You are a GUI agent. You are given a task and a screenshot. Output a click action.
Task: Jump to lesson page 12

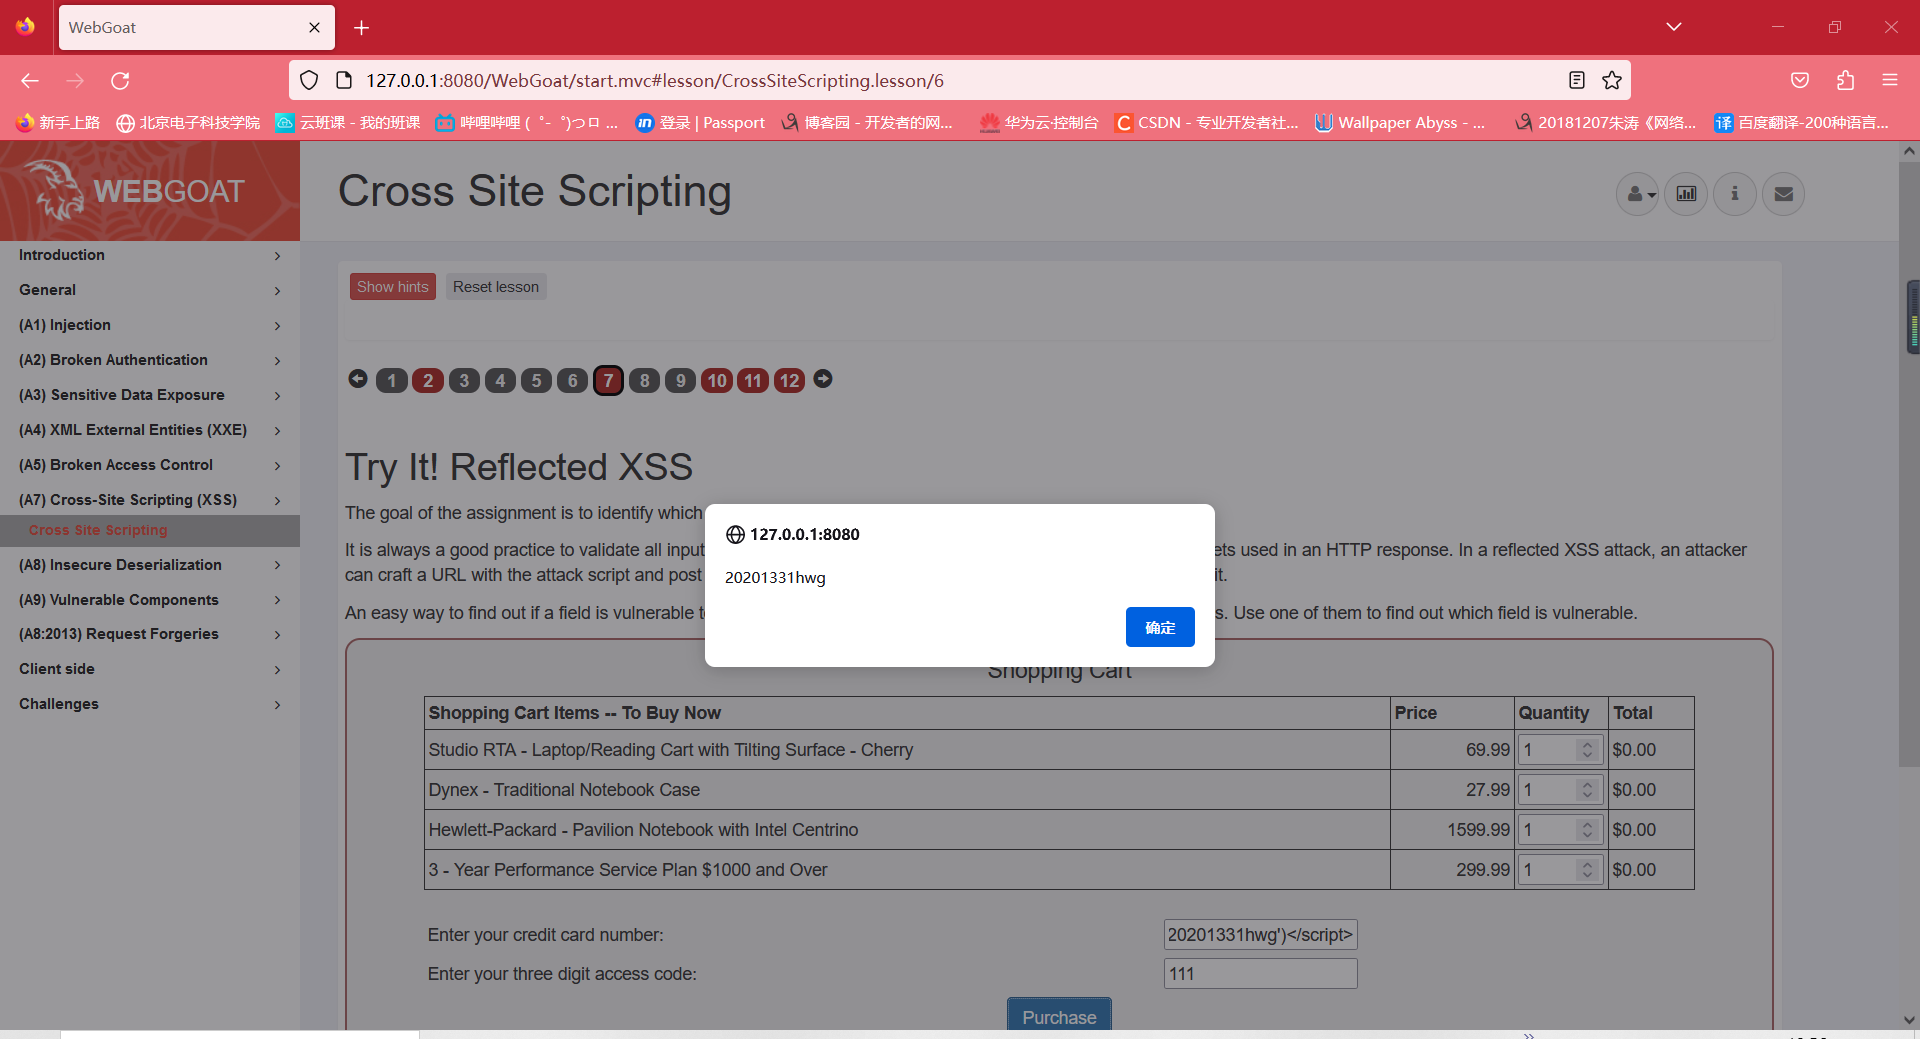point(789,381)
